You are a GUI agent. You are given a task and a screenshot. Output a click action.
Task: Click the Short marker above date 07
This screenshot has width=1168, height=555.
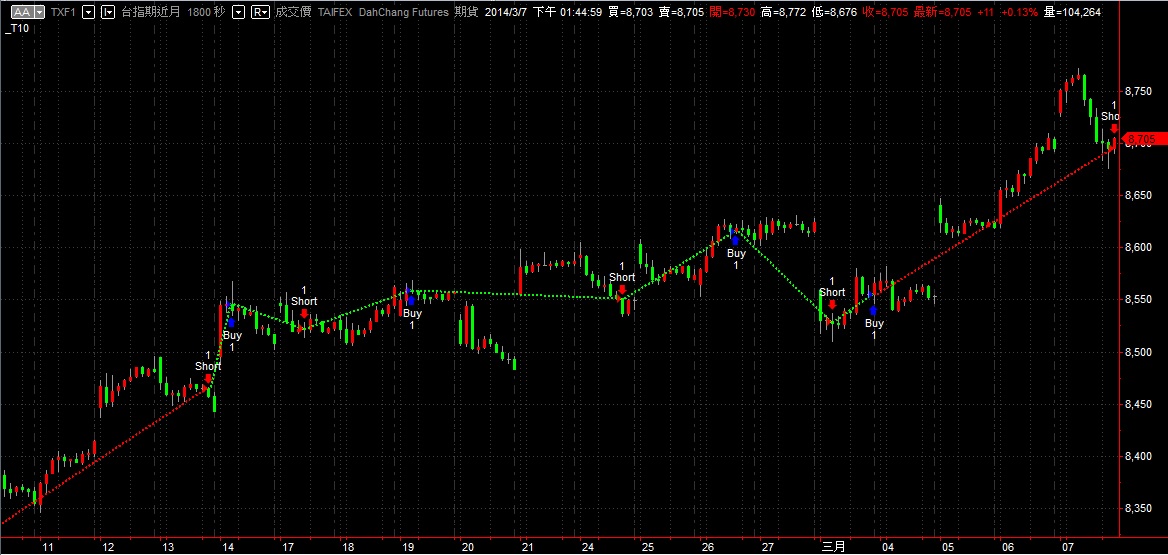pos(1111,116)
